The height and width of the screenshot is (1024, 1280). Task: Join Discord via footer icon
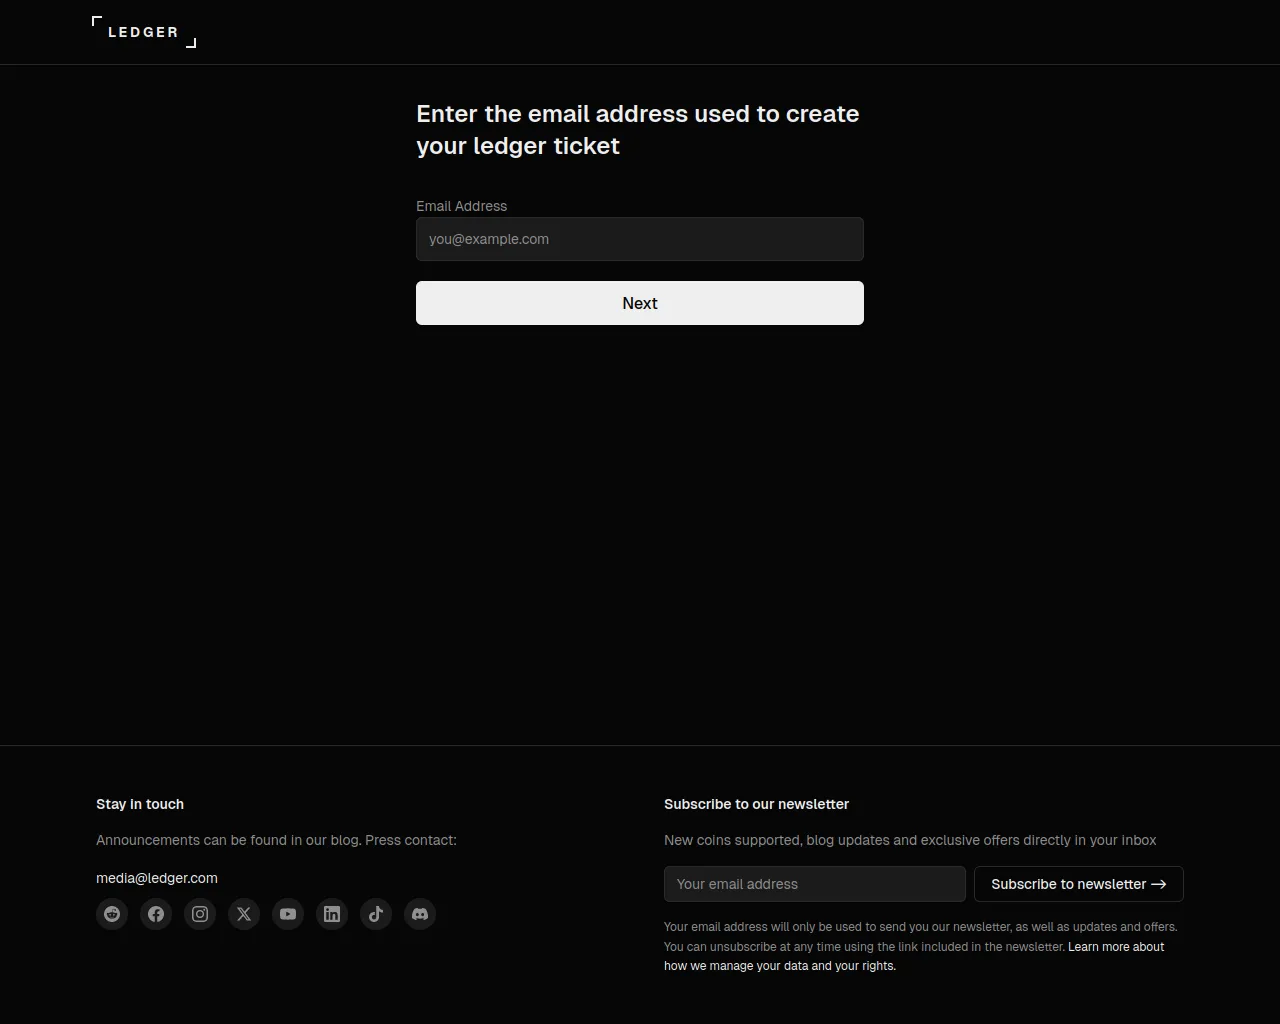tap(420, 914)
